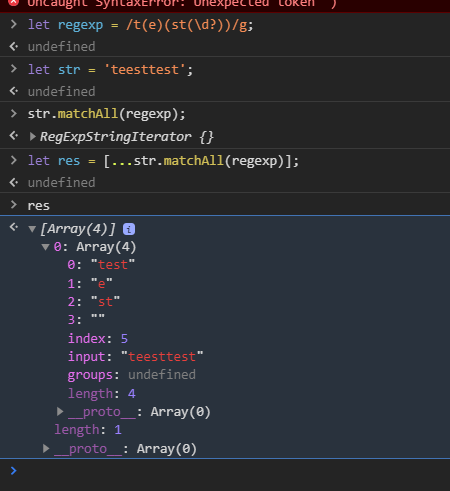Click the "test" match value
Viewport: 450px width, 491px height.
113,265
